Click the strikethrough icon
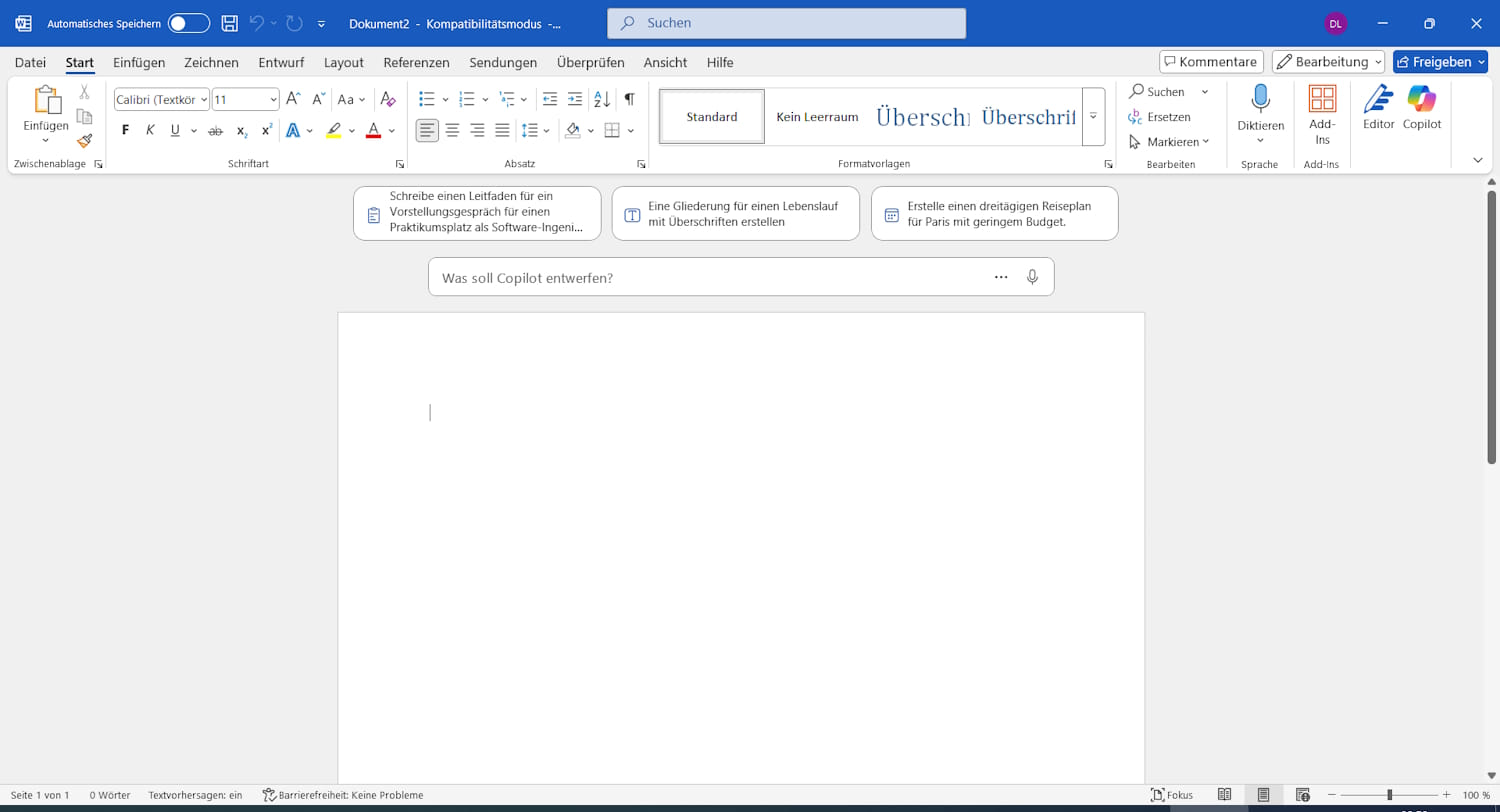Image resolution: width=1500 pixels, height=812 pixels. coord(215,130)
